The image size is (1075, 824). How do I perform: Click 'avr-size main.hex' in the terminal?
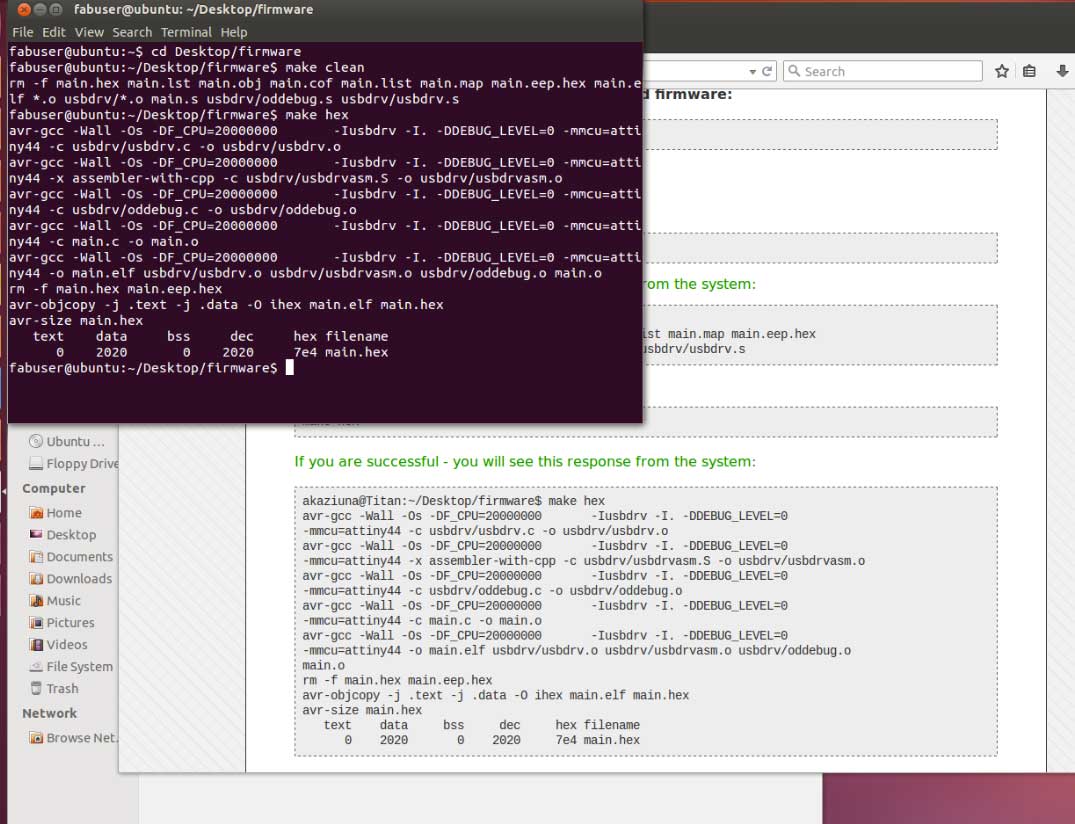(x=76, y=320)
